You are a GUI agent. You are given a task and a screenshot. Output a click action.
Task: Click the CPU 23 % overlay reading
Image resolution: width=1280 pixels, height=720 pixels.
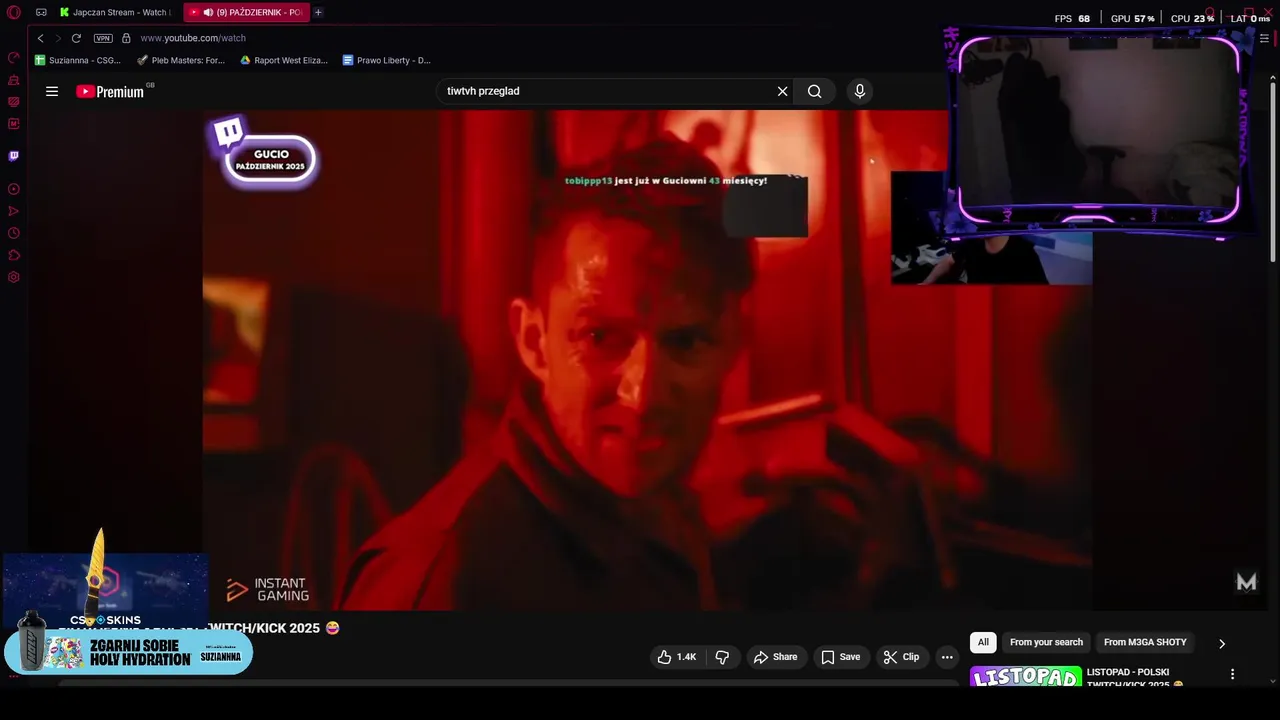click(x=1192, y=18)
